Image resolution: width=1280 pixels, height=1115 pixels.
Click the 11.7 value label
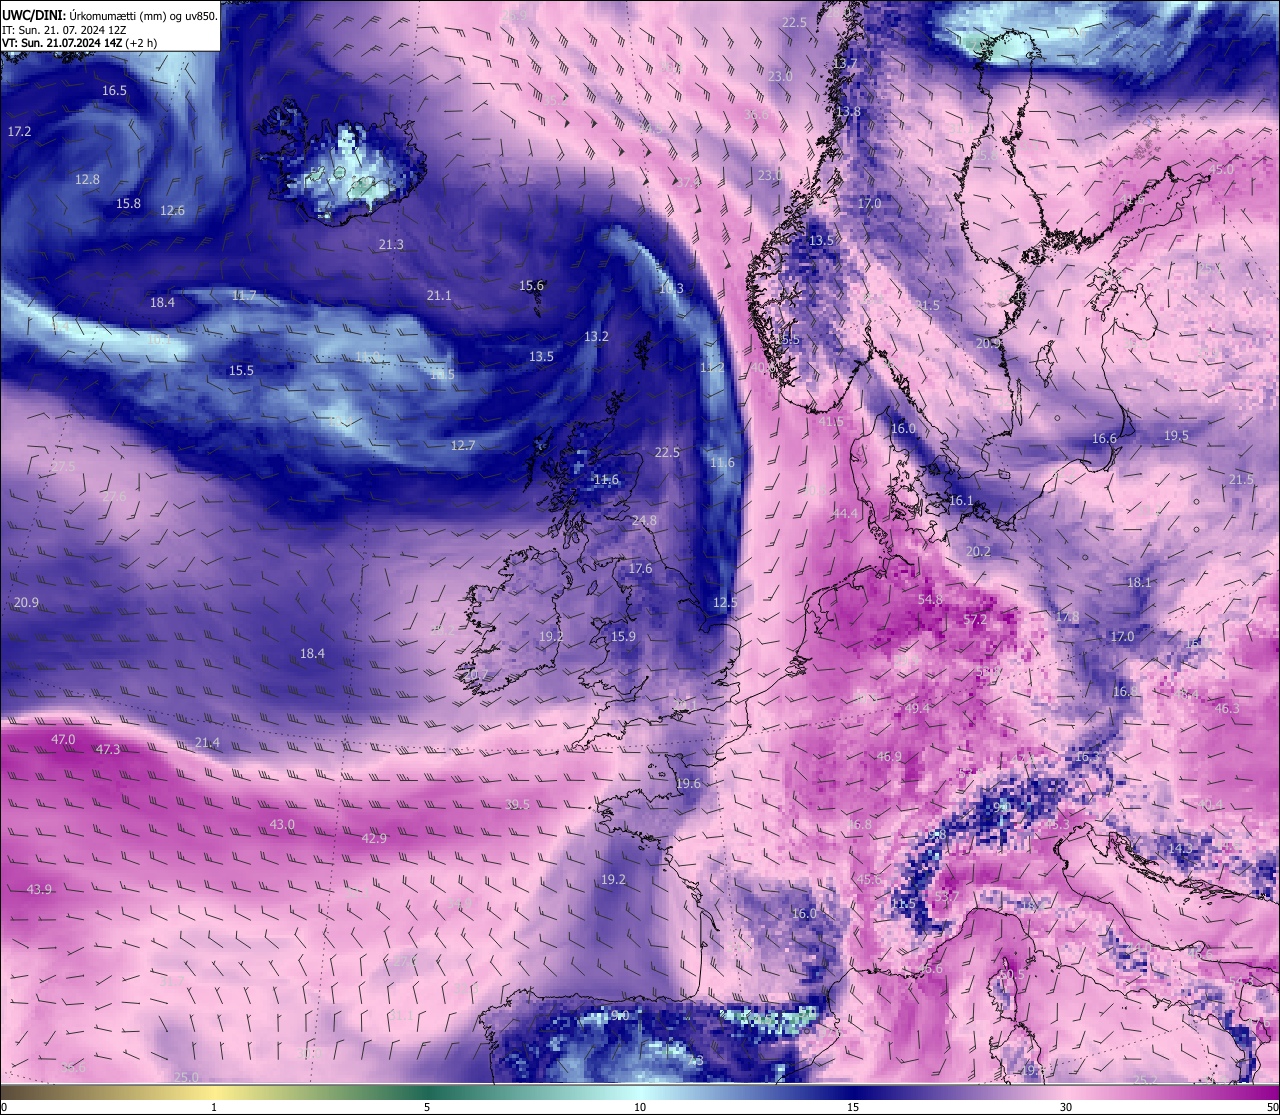pos(244,296)
